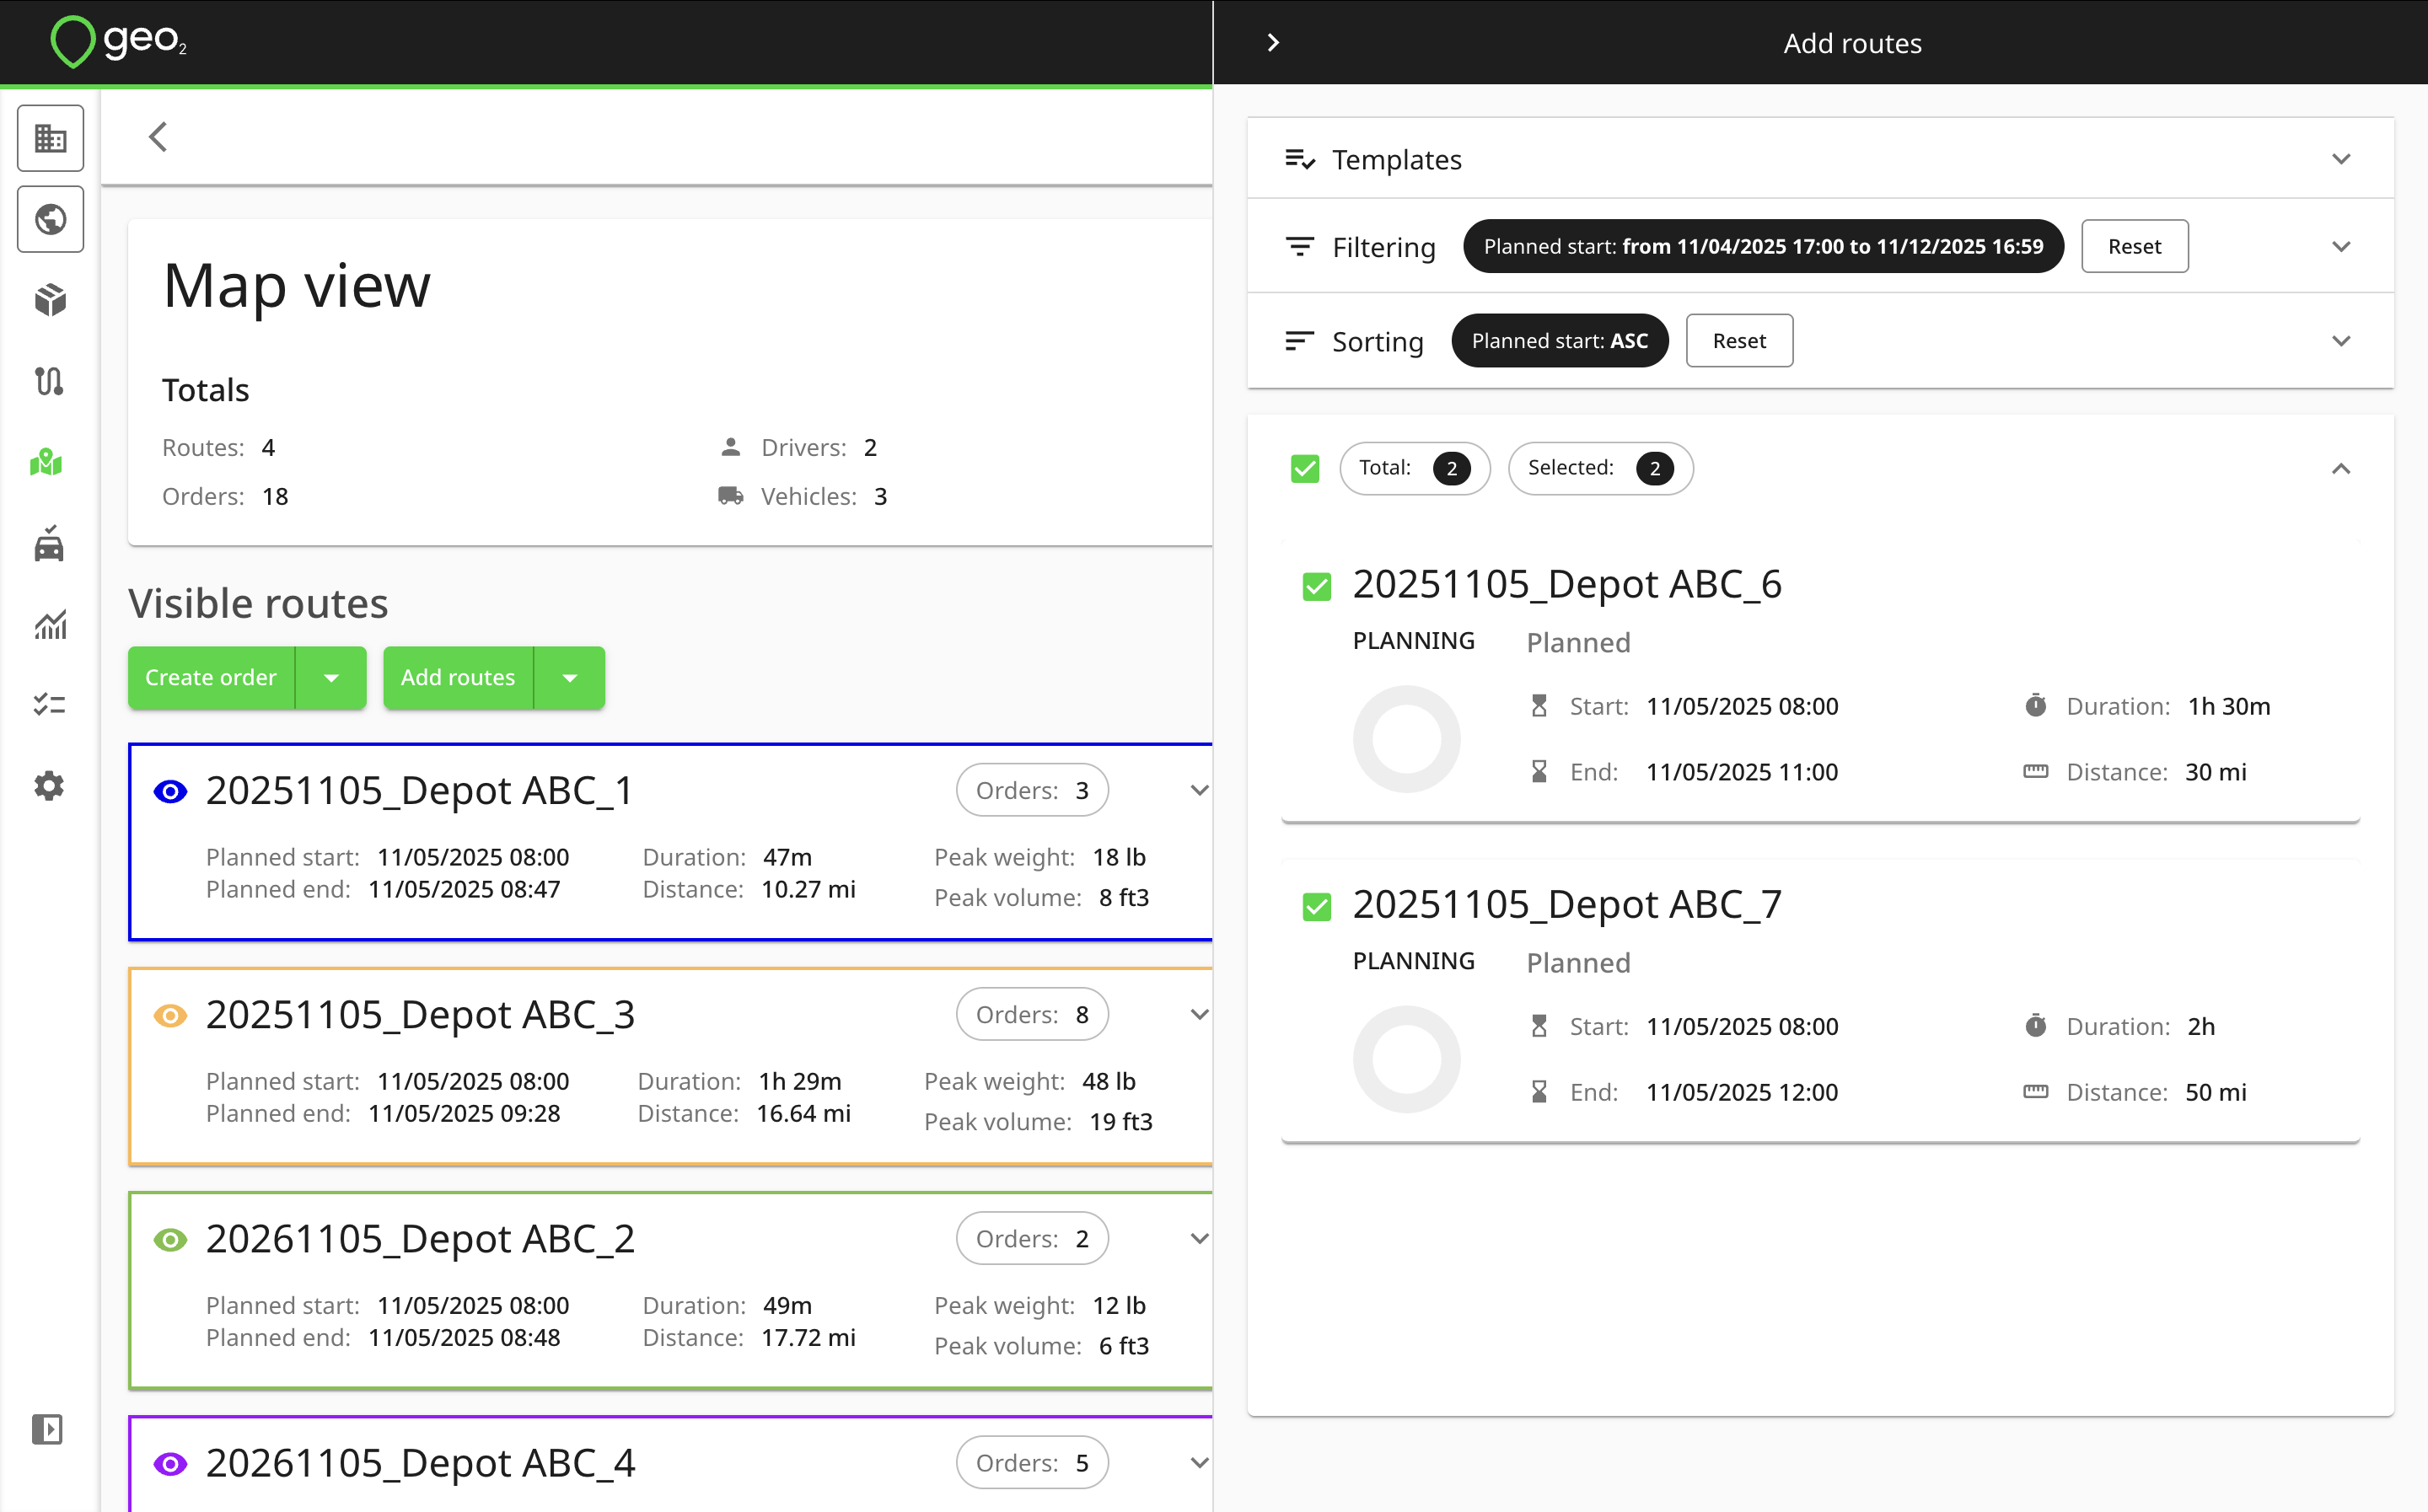The height and width of the screenshot is (1512, 2428).
Task: Click the progress ring for Depot ABC_7
Action: pos(1406,1059)
